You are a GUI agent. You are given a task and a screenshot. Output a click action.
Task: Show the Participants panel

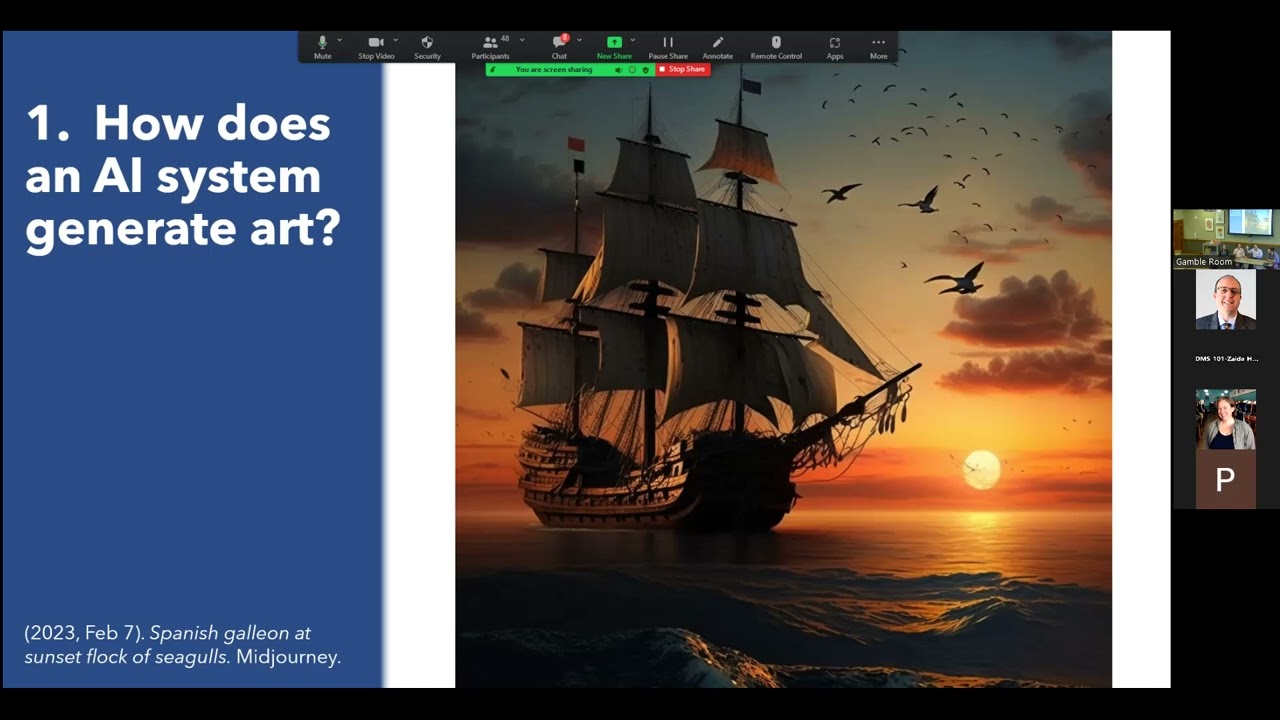(x=490, y=47)
